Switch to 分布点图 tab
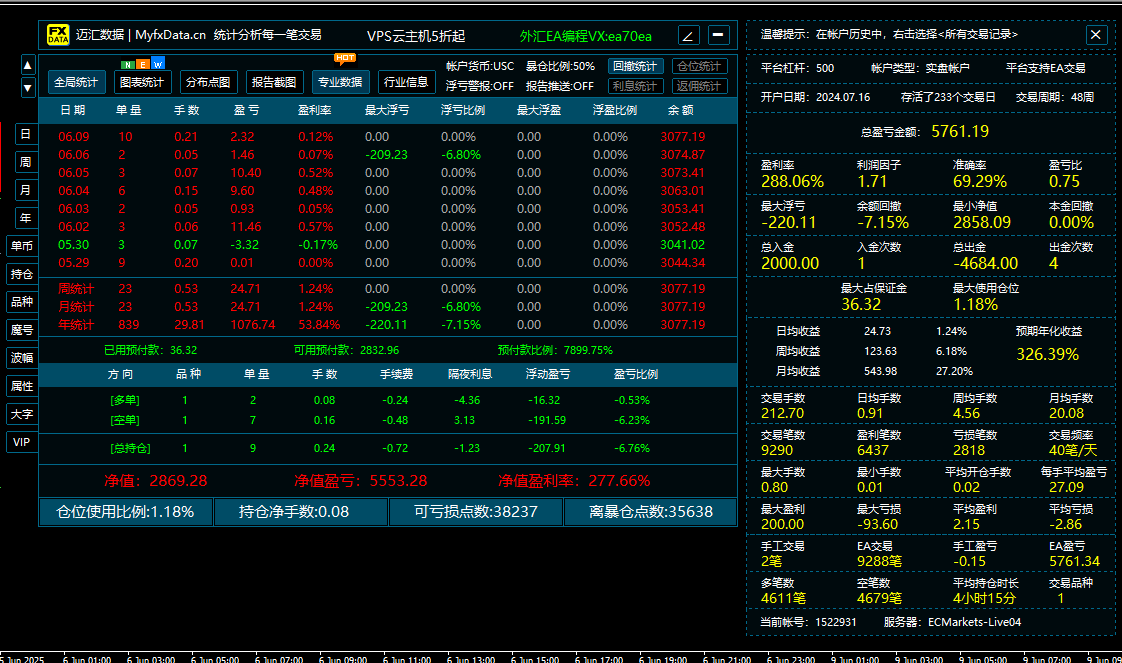 coord(208,82)
